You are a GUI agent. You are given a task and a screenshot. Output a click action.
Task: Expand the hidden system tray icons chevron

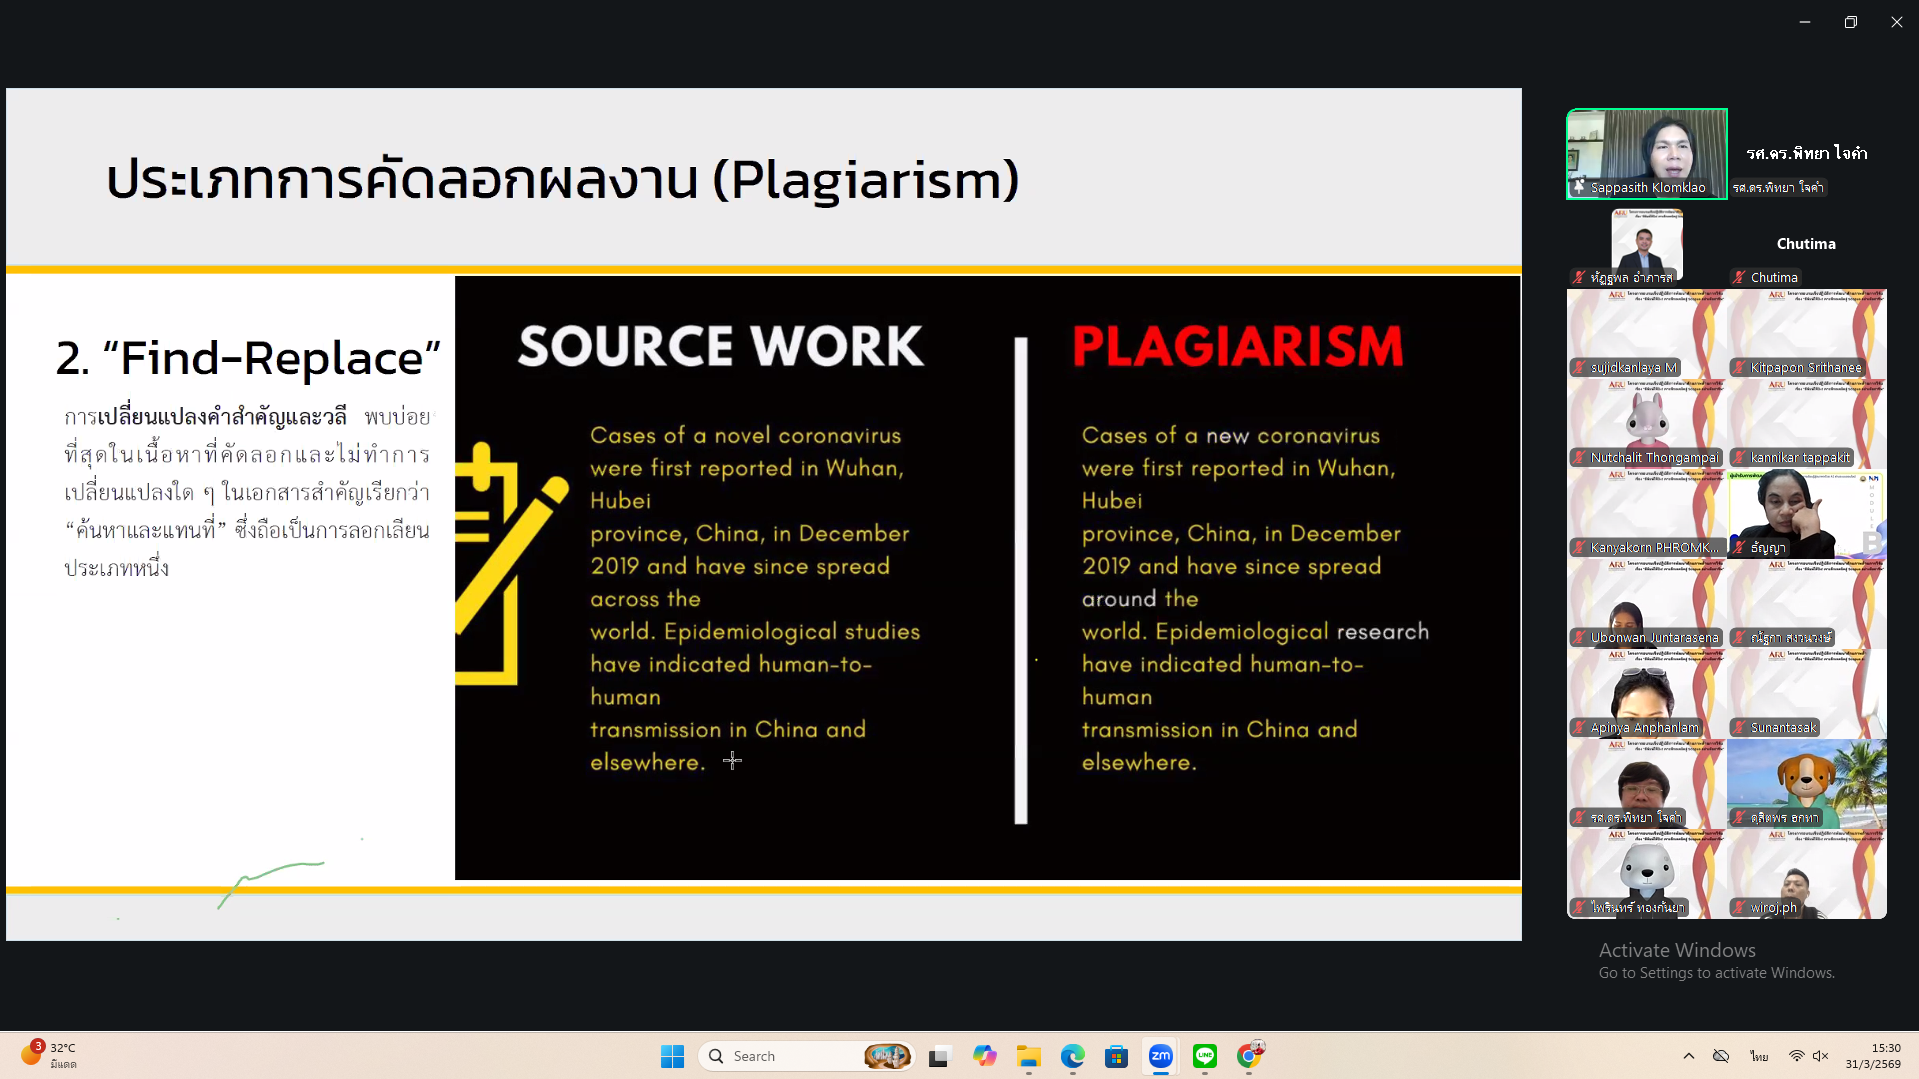[x=1689, y=1056]
